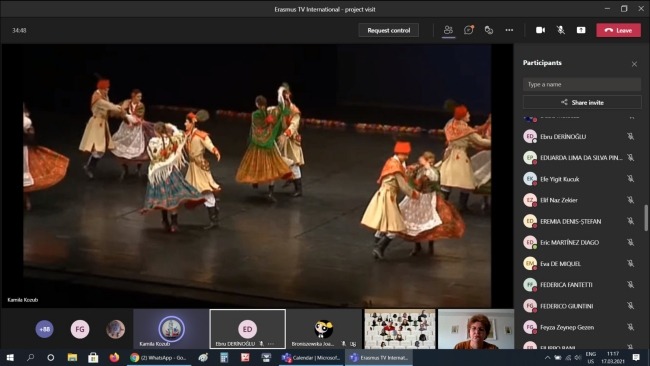This screenshot has width=650, height=366.
Task: Click the red Leave button
Action: 618,30
